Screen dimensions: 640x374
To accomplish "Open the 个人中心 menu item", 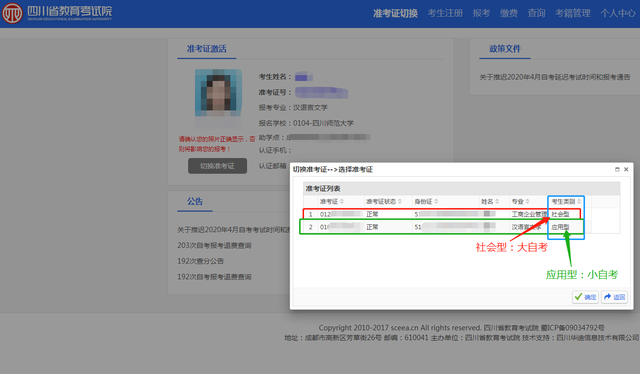I will 618,13.
